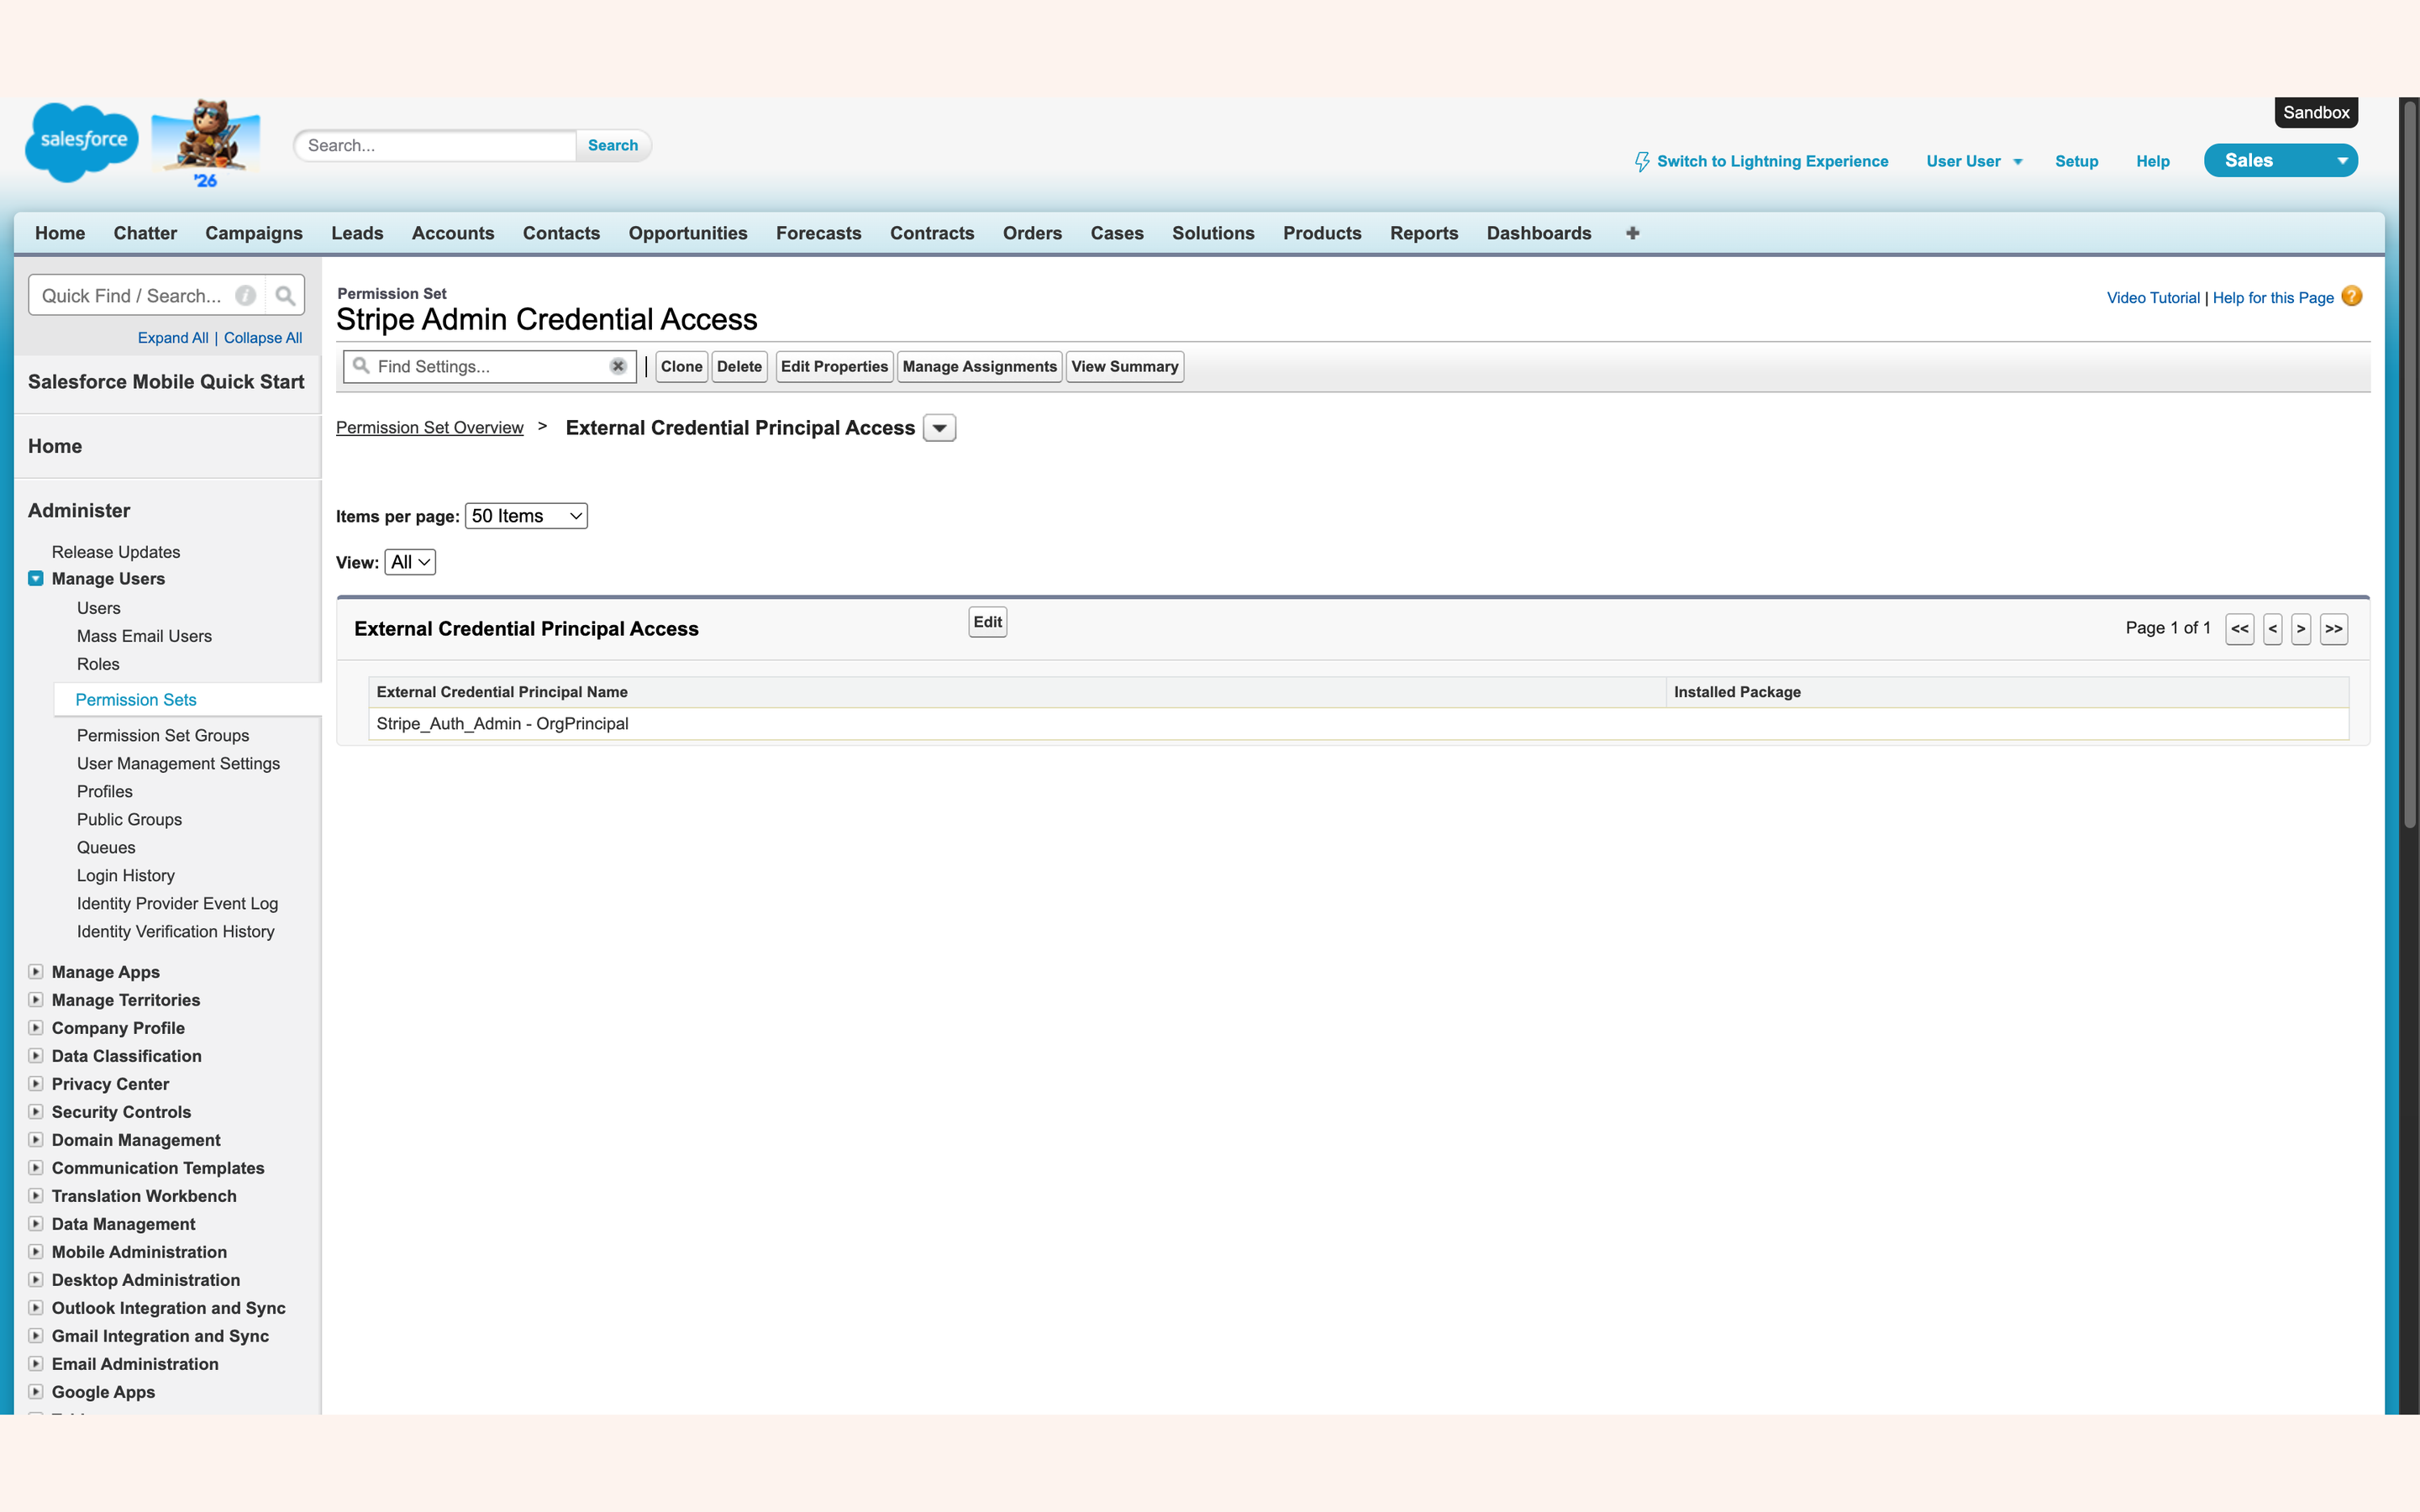Expand the Manage Territories node

[x=36, y=999]
